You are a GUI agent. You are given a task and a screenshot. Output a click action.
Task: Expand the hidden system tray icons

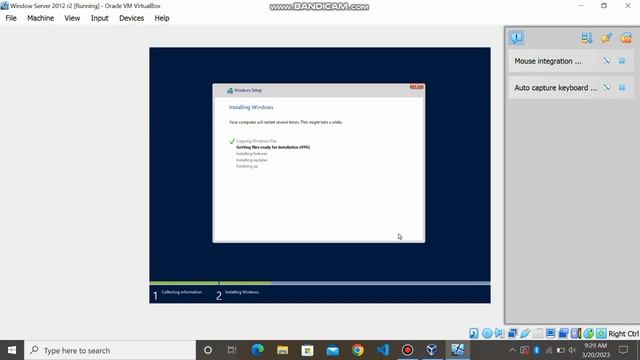513,350
